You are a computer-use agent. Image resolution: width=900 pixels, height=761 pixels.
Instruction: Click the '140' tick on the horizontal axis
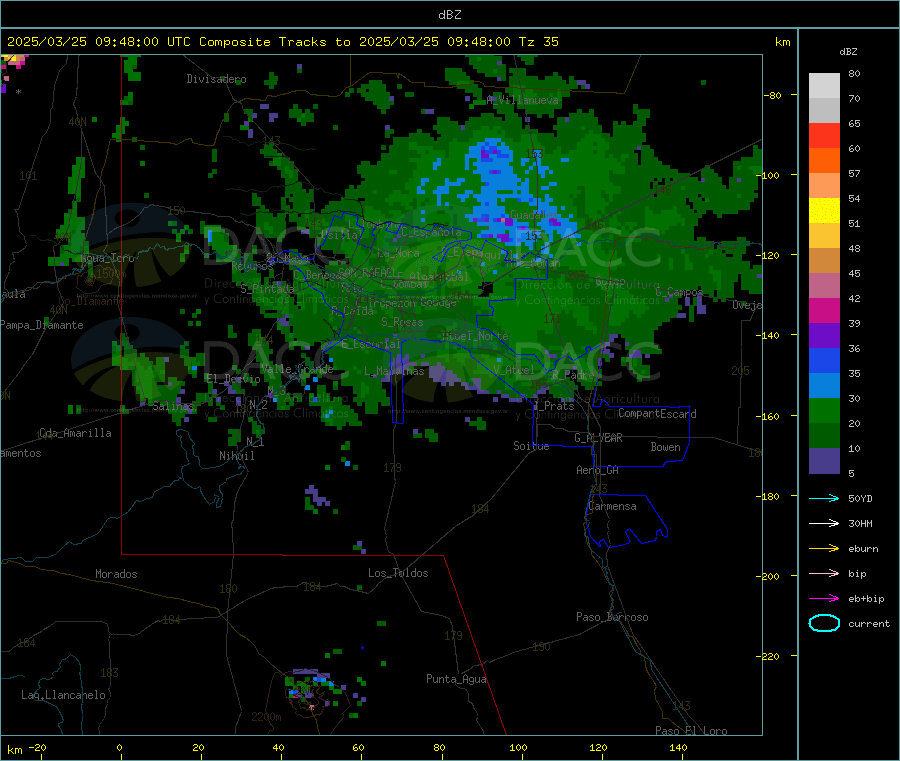pos(678,747)
